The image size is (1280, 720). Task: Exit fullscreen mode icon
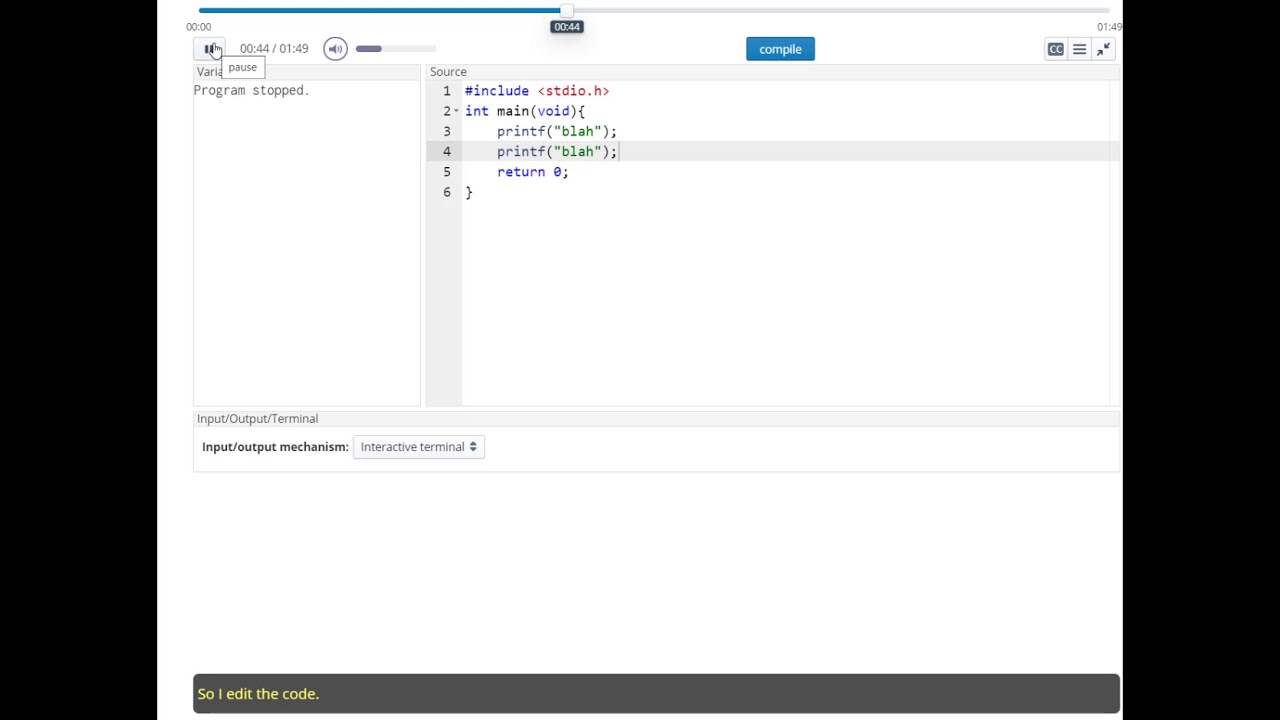(x=1103, y=49)
